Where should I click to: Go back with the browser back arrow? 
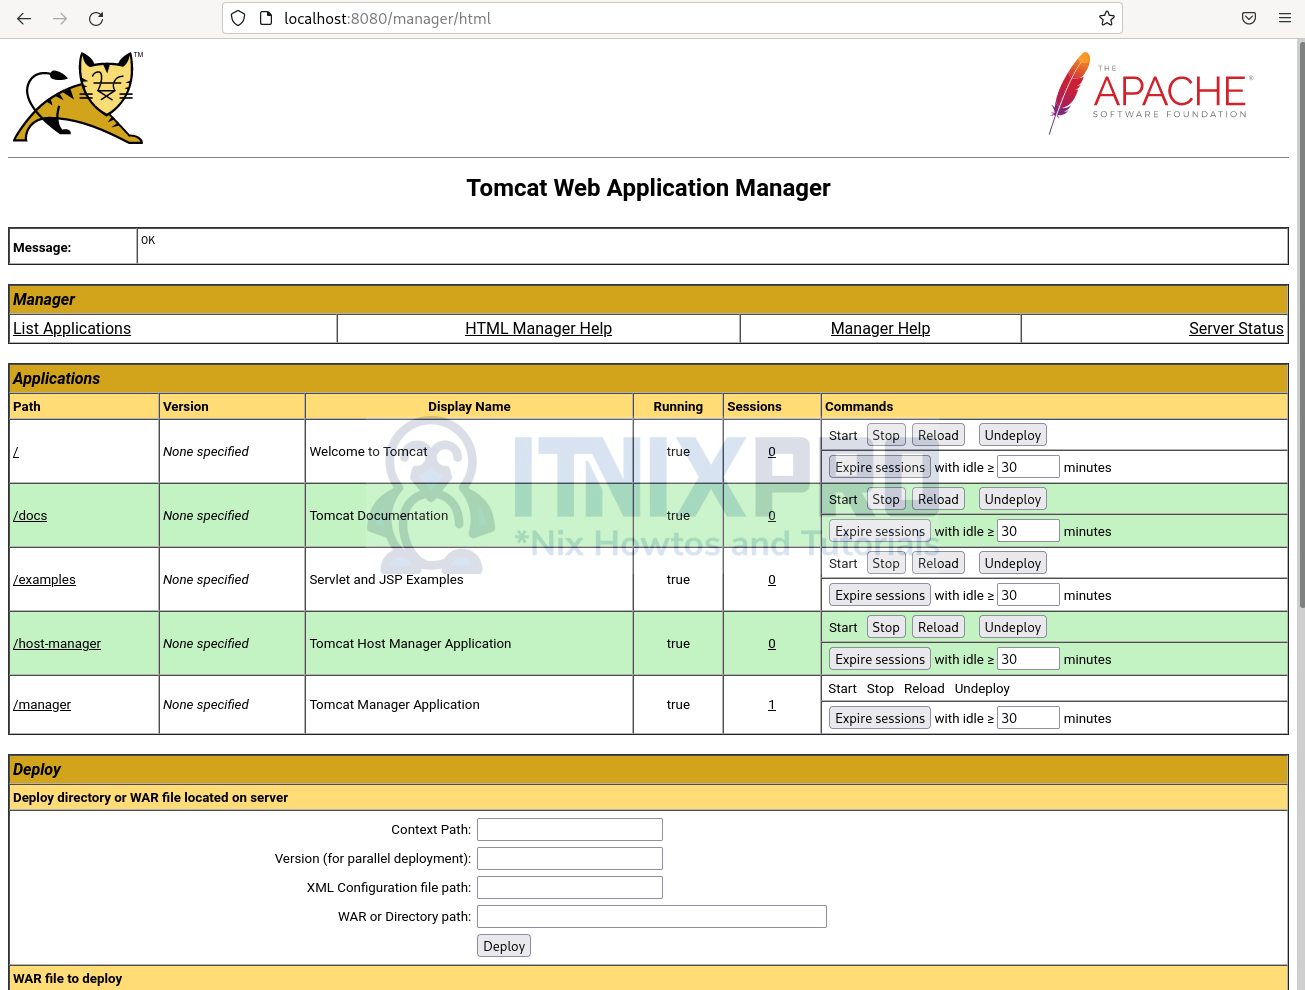[24, 18]
